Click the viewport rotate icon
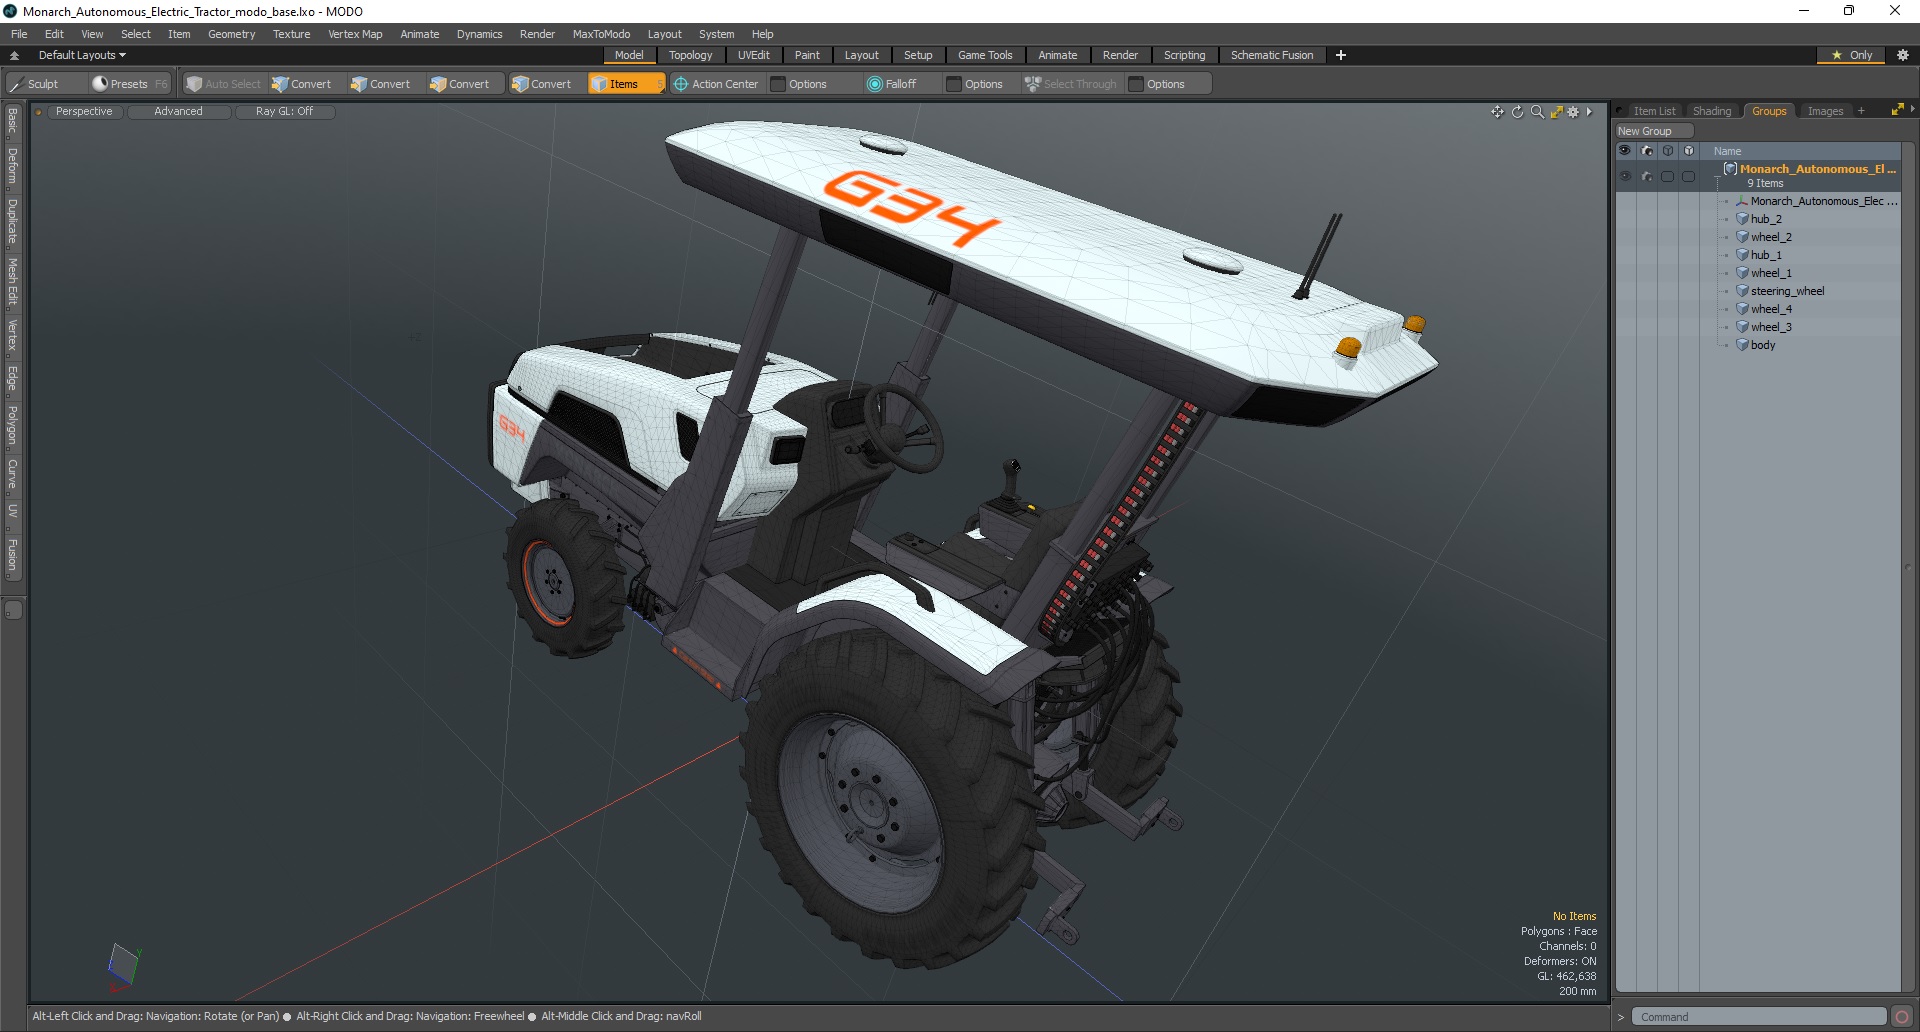 [1517, 112]
